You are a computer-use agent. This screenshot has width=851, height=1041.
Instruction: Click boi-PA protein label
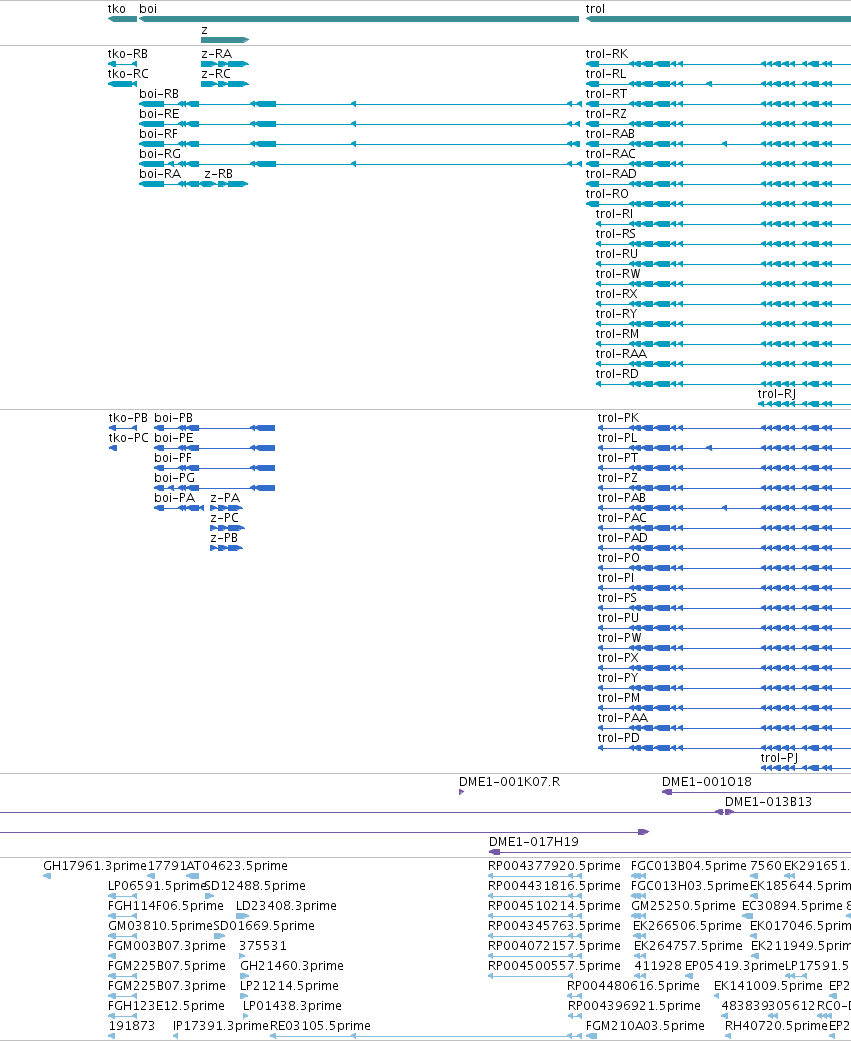175,498
